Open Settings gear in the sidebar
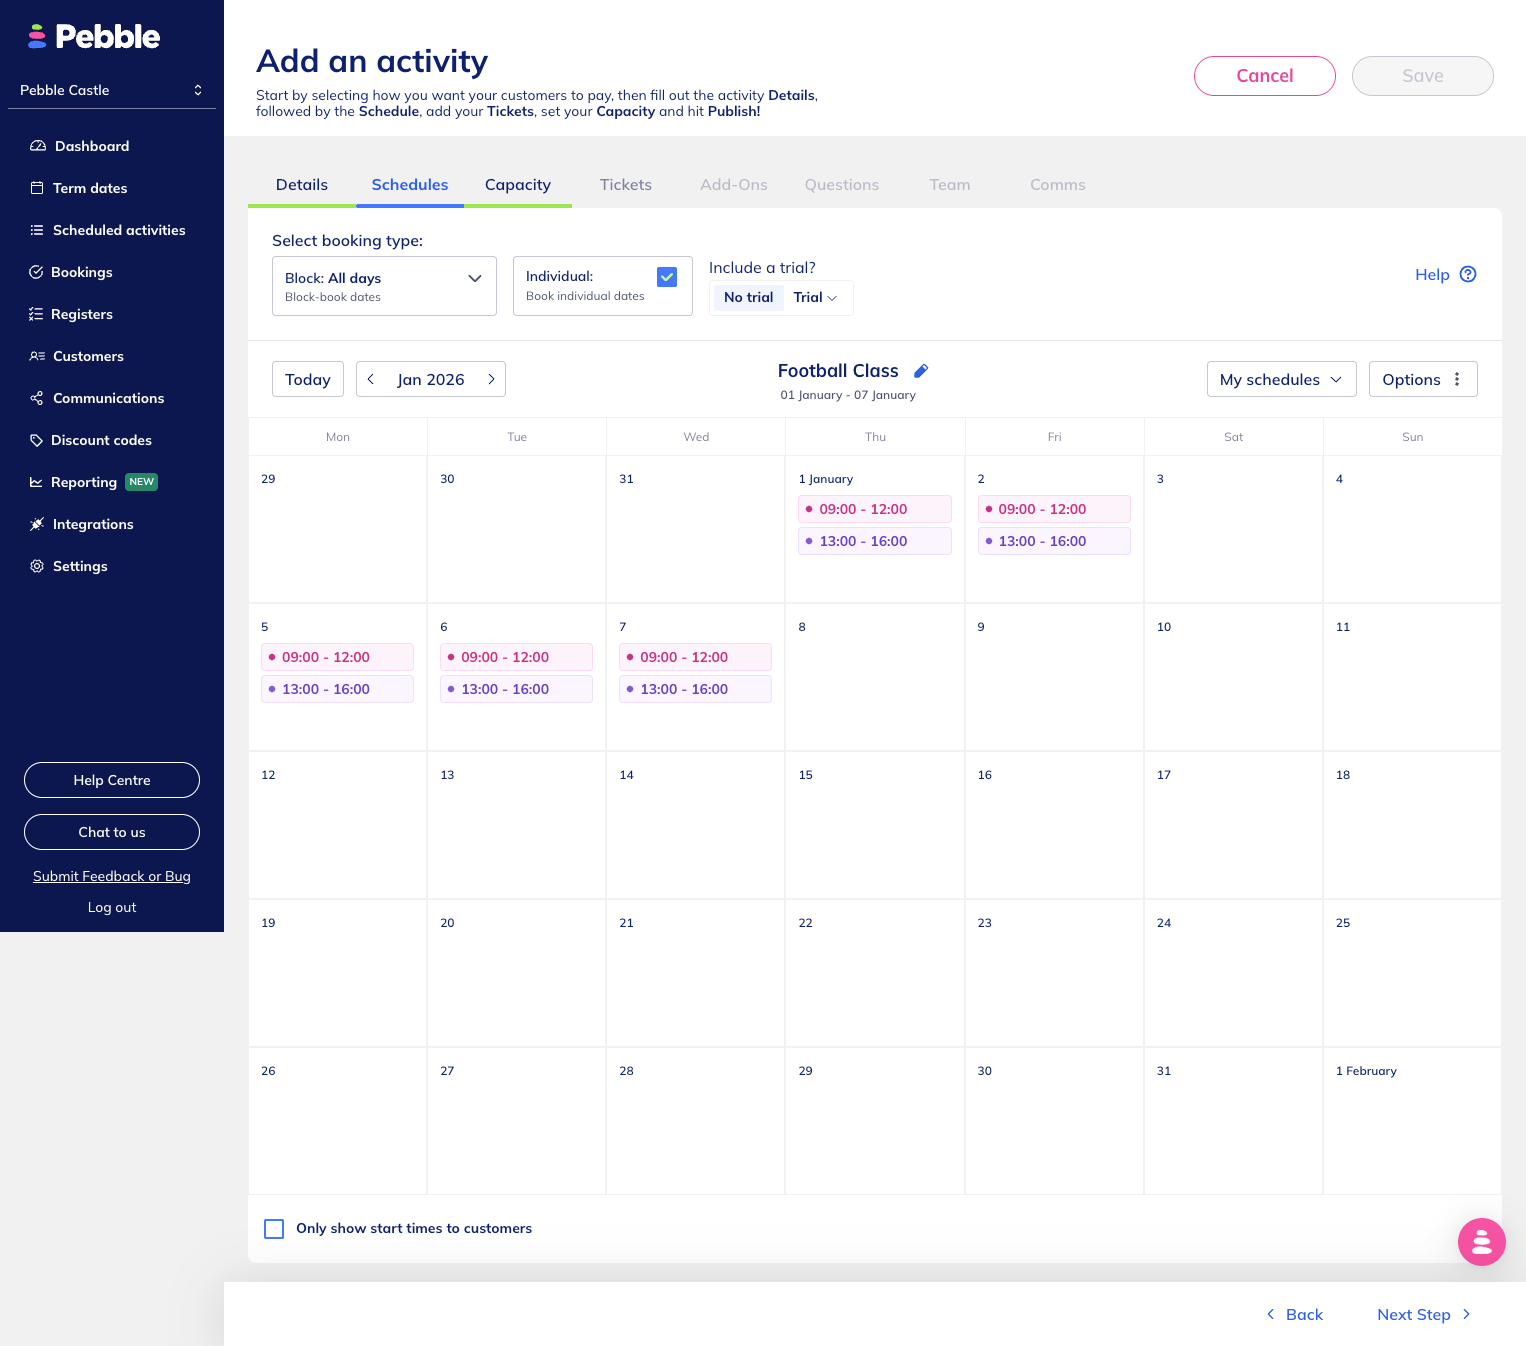 click(x=37, y=566)
